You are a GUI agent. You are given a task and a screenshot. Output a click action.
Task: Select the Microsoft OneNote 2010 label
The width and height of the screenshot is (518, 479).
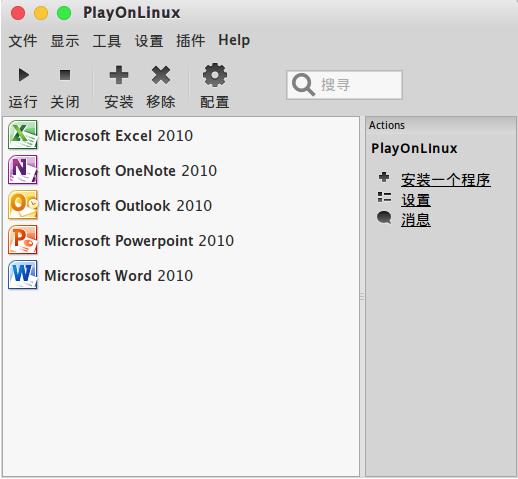pyautogui.click(x=131, y=171)
